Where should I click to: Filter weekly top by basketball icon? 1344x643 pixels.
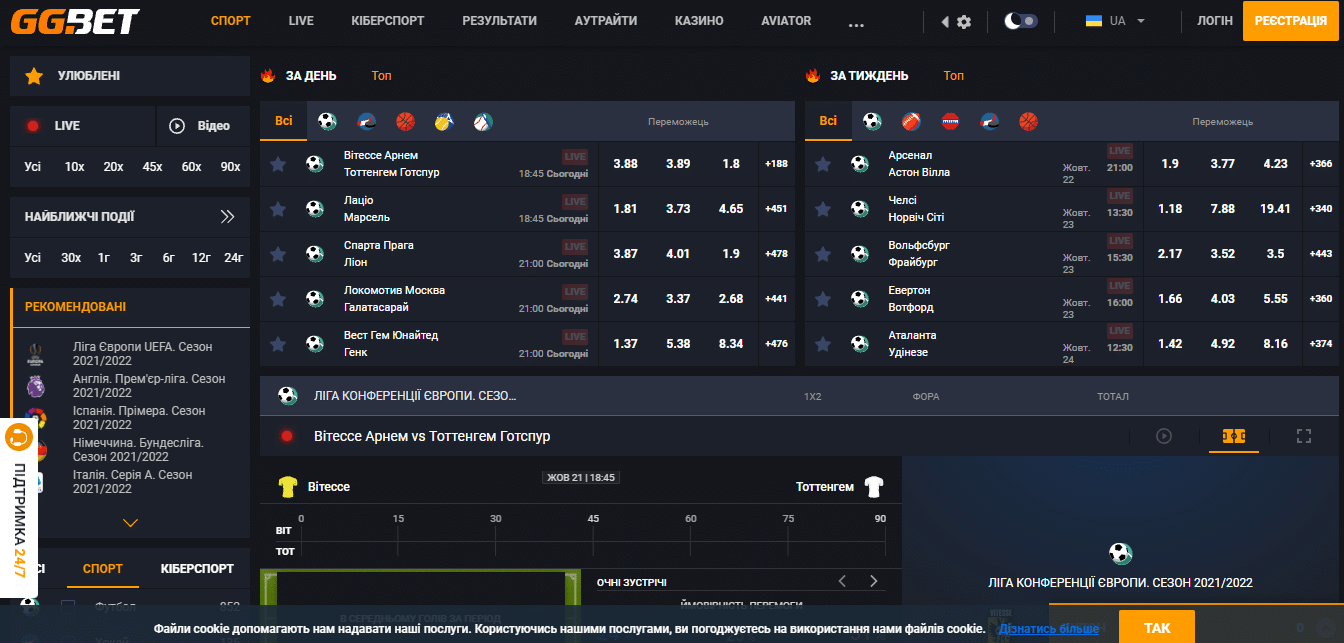point(1028,122)
